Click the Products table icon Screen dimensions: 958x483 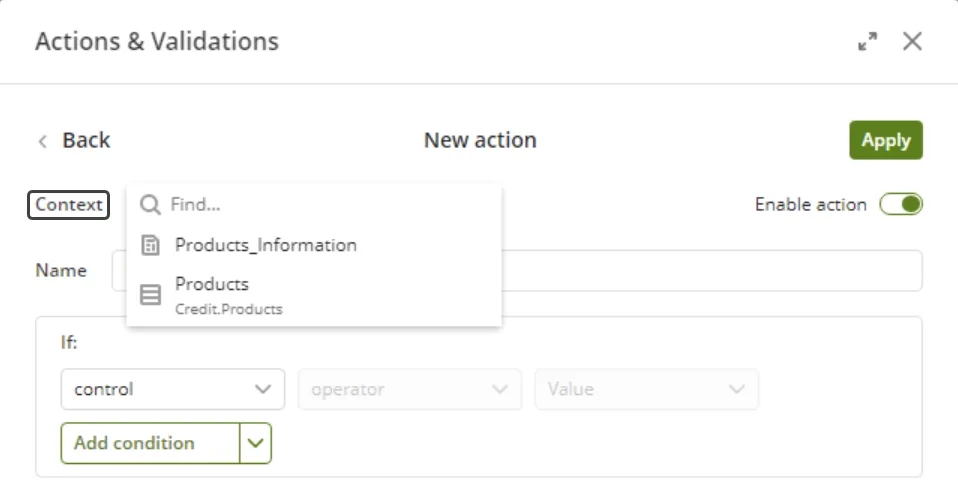(x=150, y=295)
